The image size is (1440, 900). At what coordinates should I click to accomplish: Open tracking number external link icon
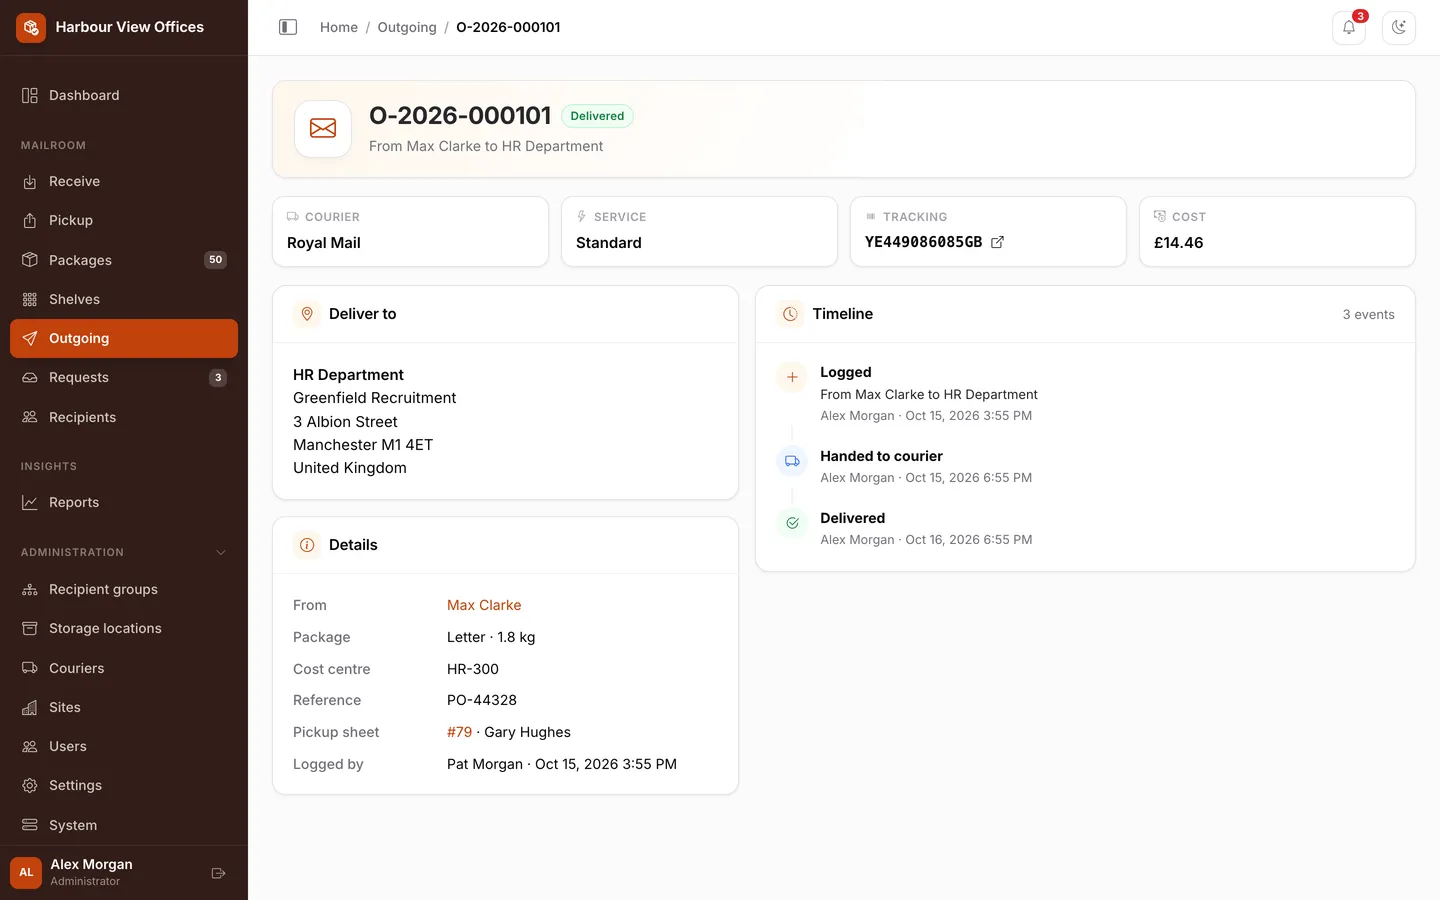(997, 242)
